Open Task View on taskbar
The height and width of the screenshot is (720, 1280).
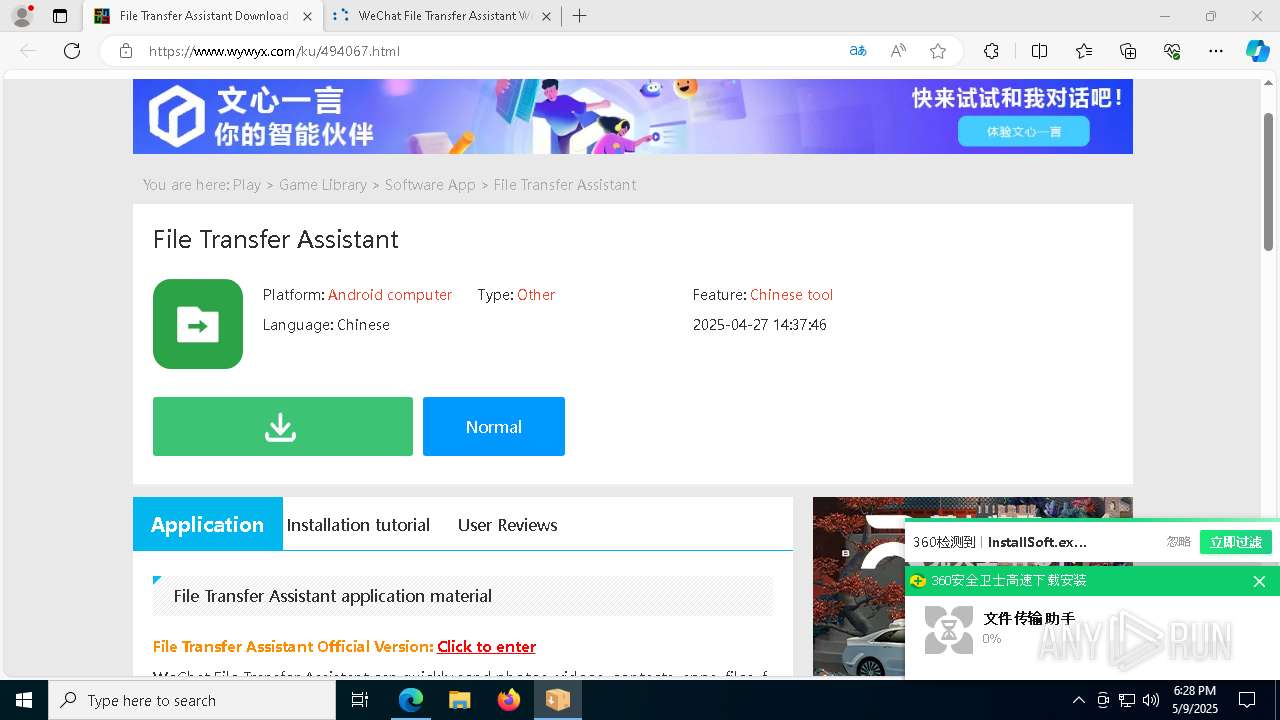[x=360, y=700]
